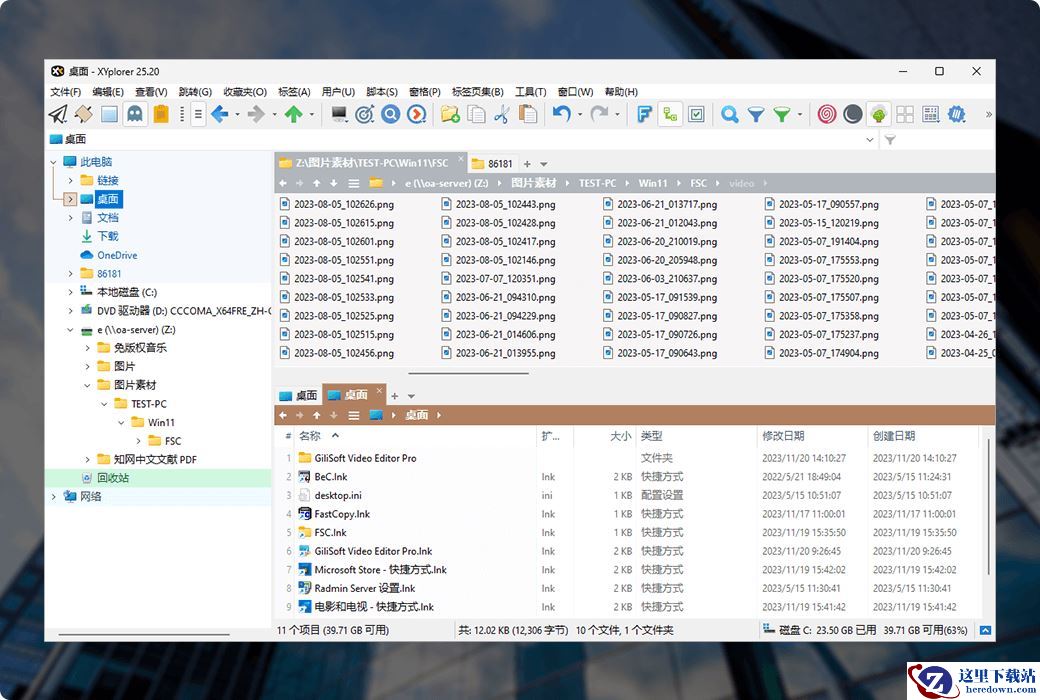Expand the 链接 folder in tree

pyautogui.click(x=71, y=181)
